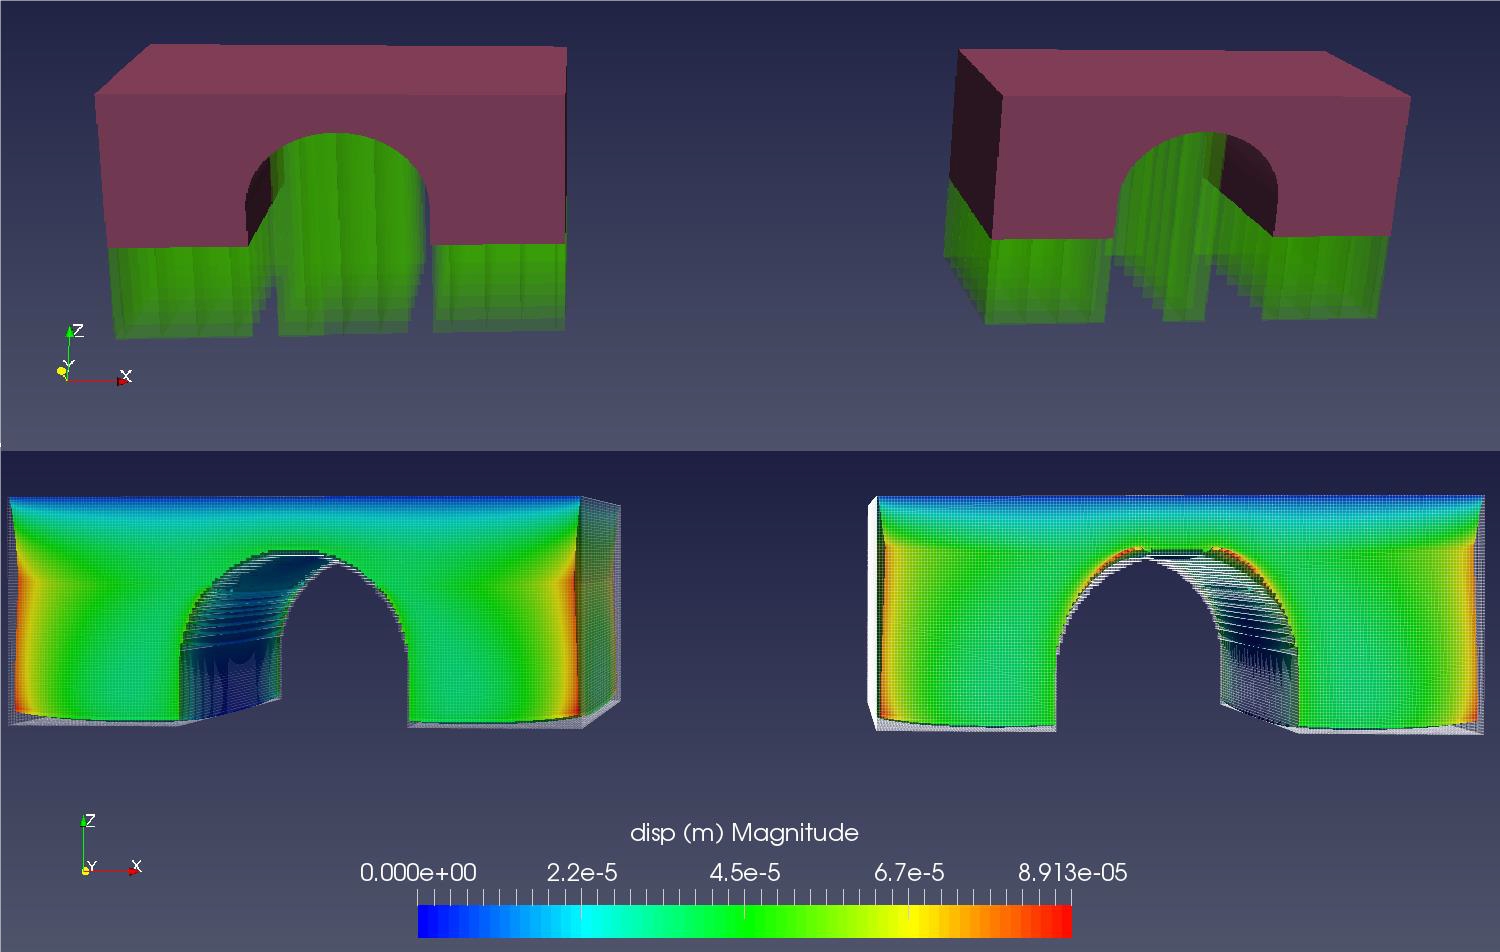This screenshot has height=952, width=1500.
Task: Click the red X arrow of the lower axes triad
Action: [132, 870]
